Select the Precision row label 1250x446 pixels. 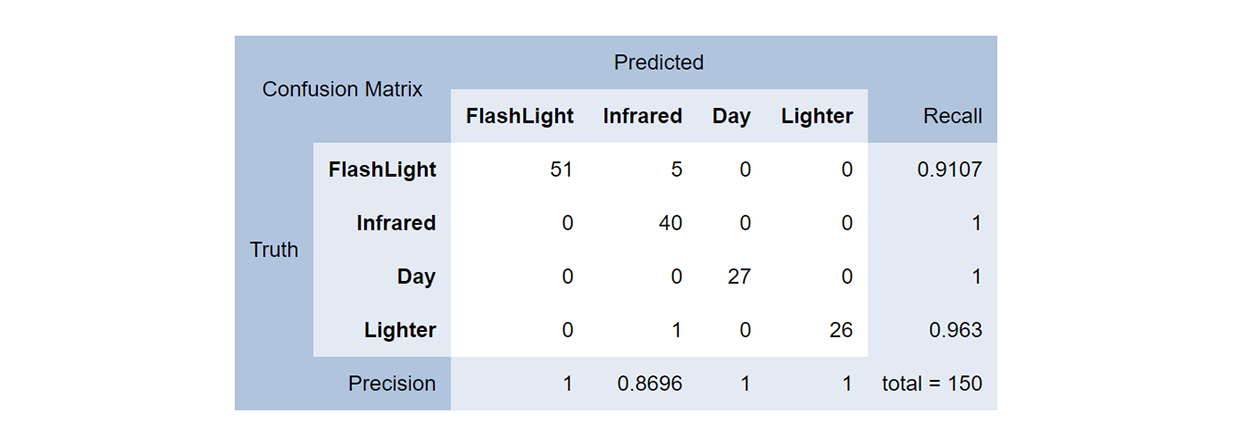[392, 383]
